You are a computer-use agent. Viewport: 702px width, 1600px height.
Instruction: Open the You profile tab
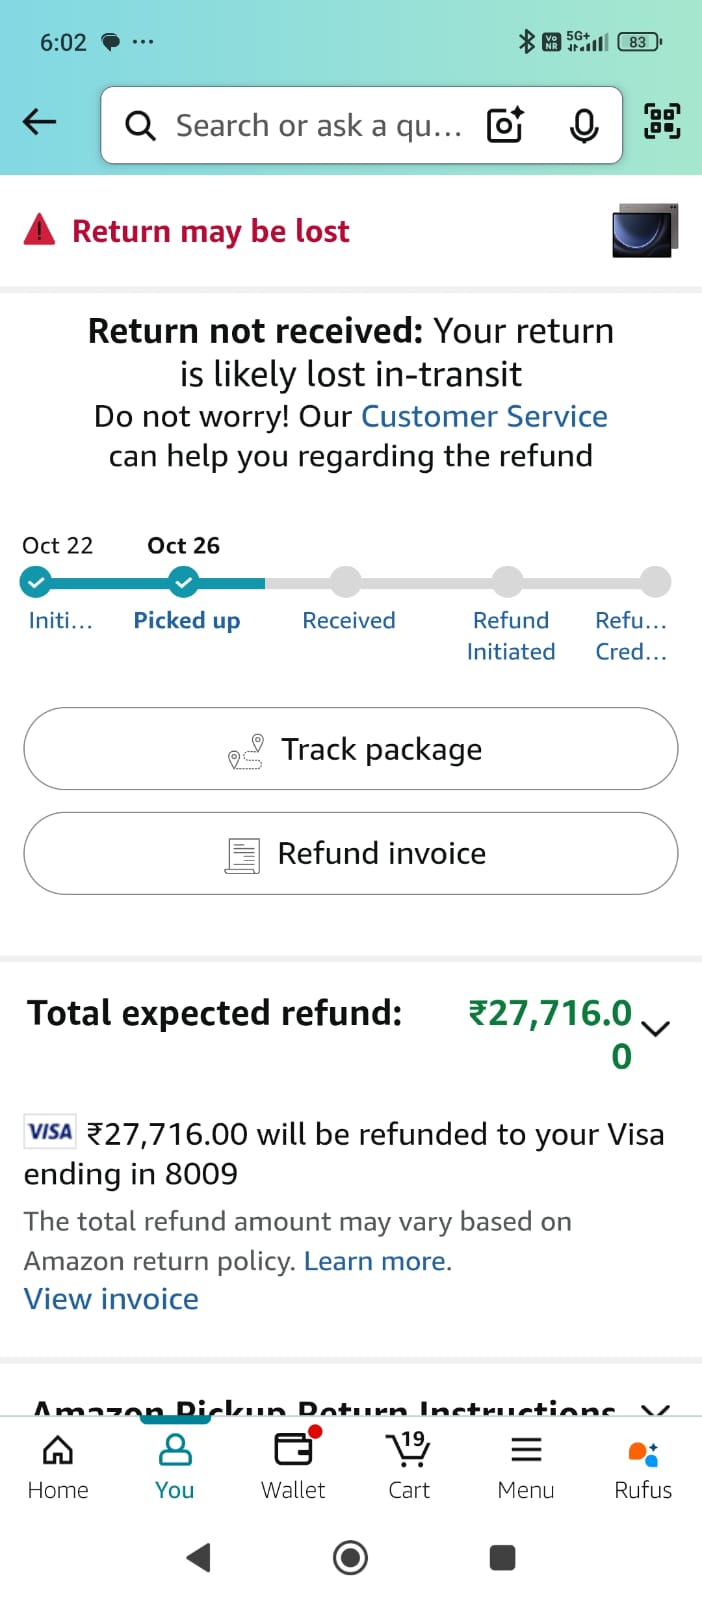pos(175,1467)
